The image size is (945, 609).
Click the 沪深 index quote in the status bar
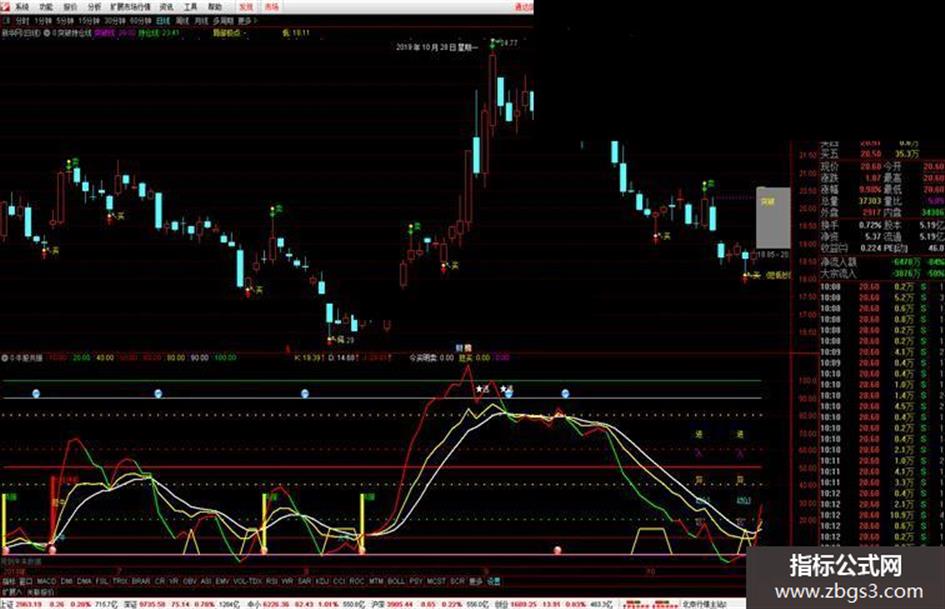point(430,604)
